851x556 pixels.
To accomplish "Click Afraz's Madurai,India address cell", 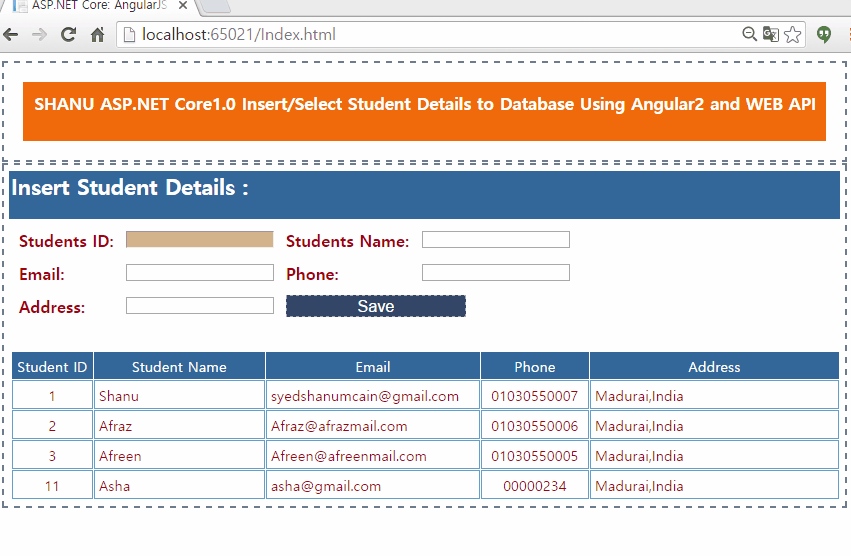I will click(x=714, y=426).
